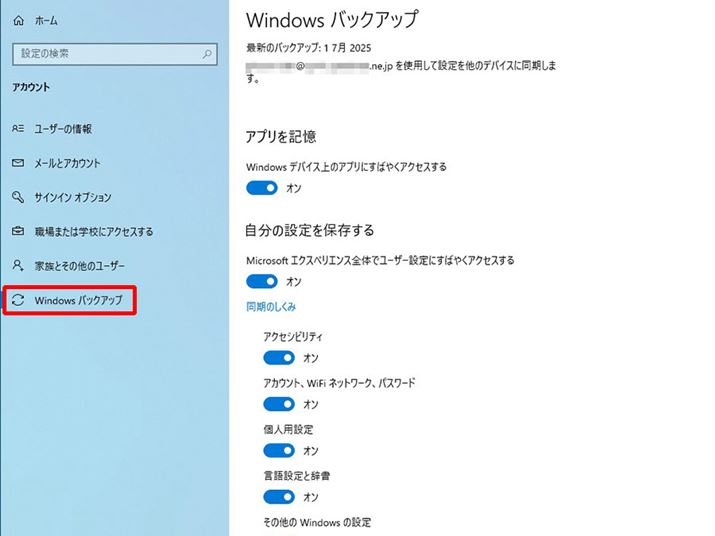Toggle アカウント、WiFi ネットワーク、パスワード switch

coord(279,404)
